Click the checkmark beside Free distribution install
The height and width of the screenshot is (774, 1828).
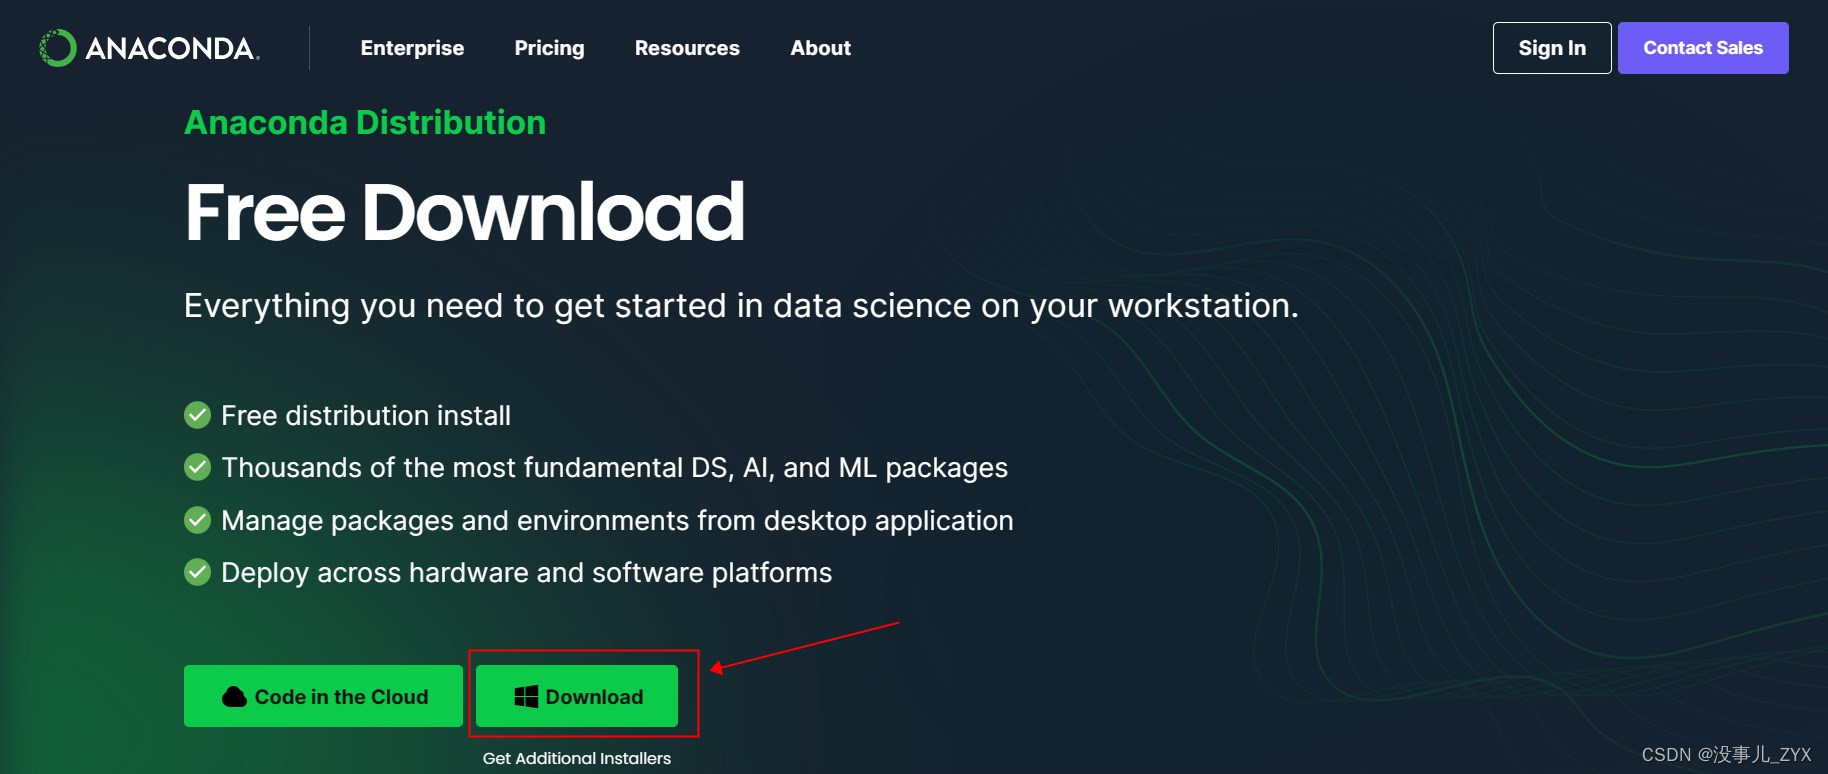pyautogui.click(x=198, y=415)
